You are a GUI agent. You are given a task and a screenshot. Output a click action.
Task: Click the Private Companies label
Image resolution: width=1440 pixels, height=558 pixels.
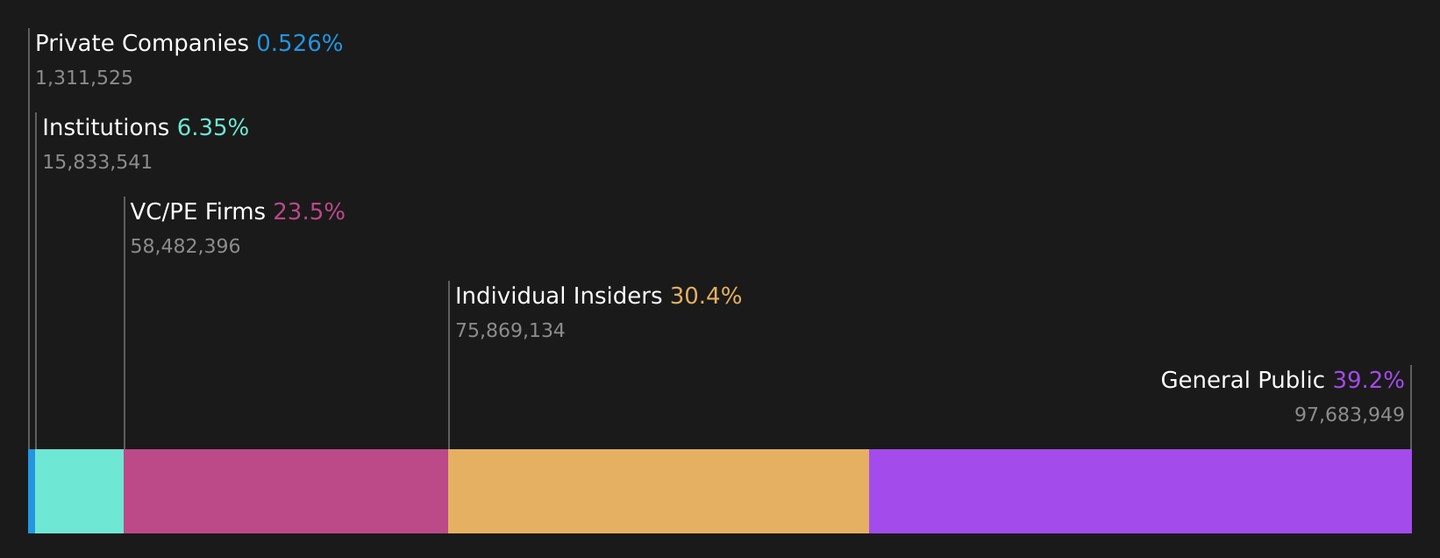[x=142, y=44]
